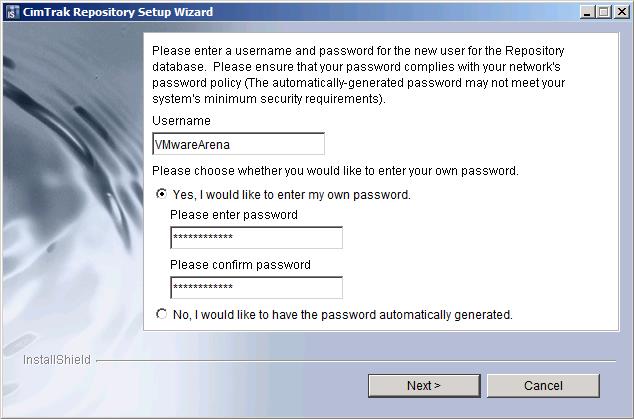Maximize the Setup Wizard window
Image resolution: width=634 pixels, height=419 pixels.
click(601, 12)
